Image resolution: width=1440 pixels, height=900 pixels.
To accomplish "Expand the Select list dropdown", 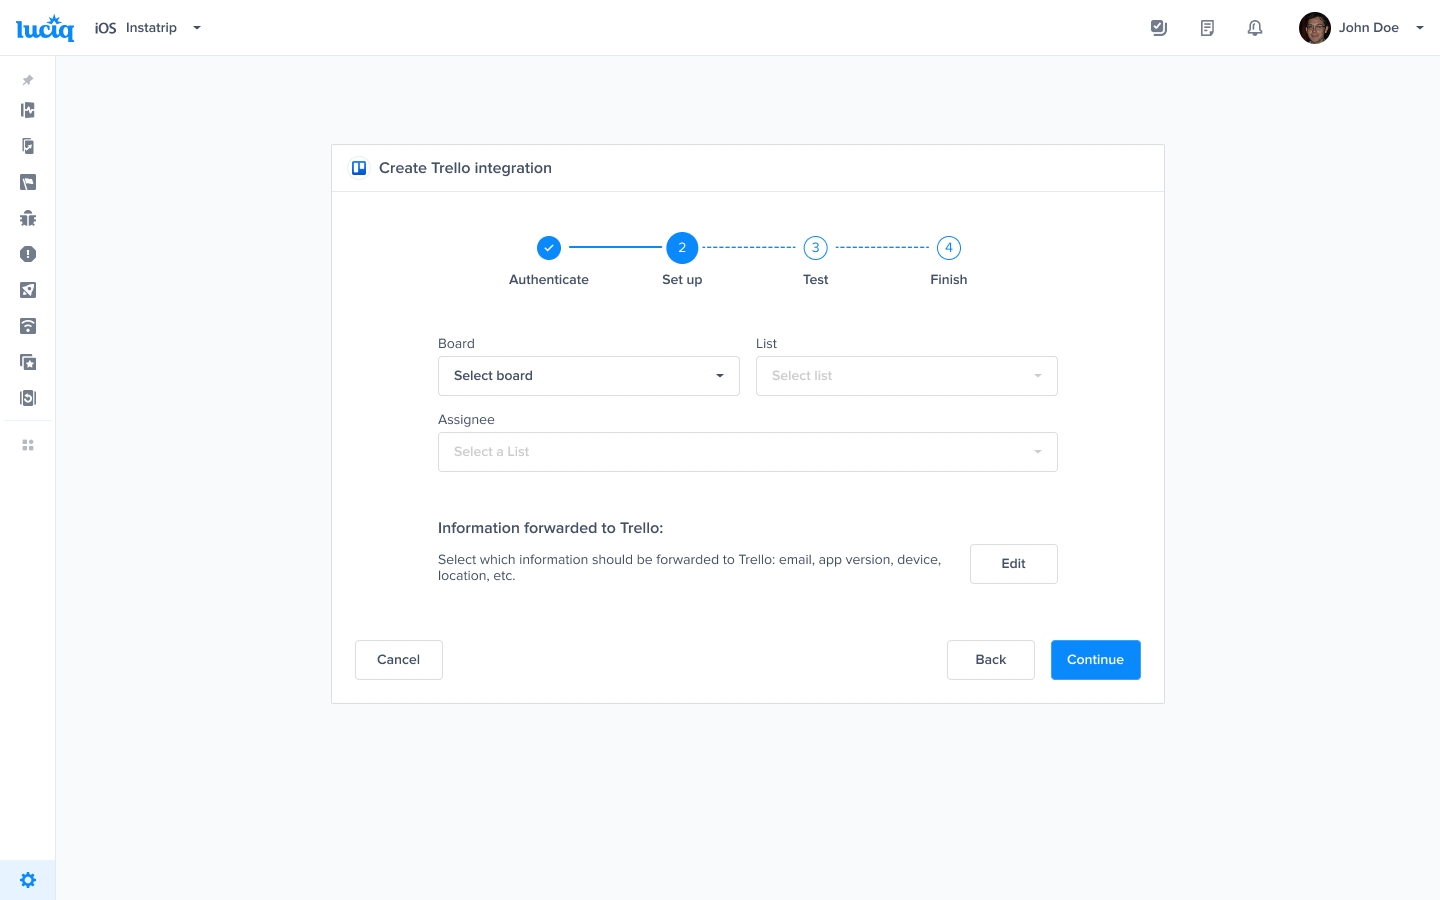I will point(906,376).
